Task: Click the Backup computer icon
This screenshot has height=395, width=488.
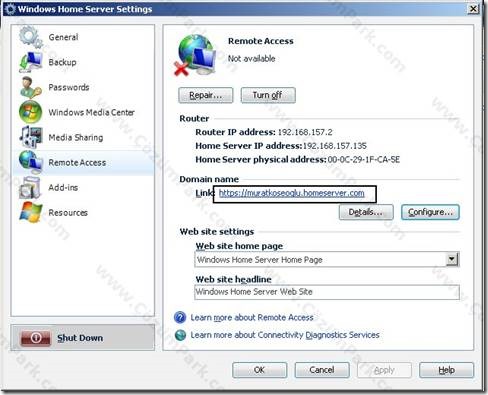Action: point(31,62)
